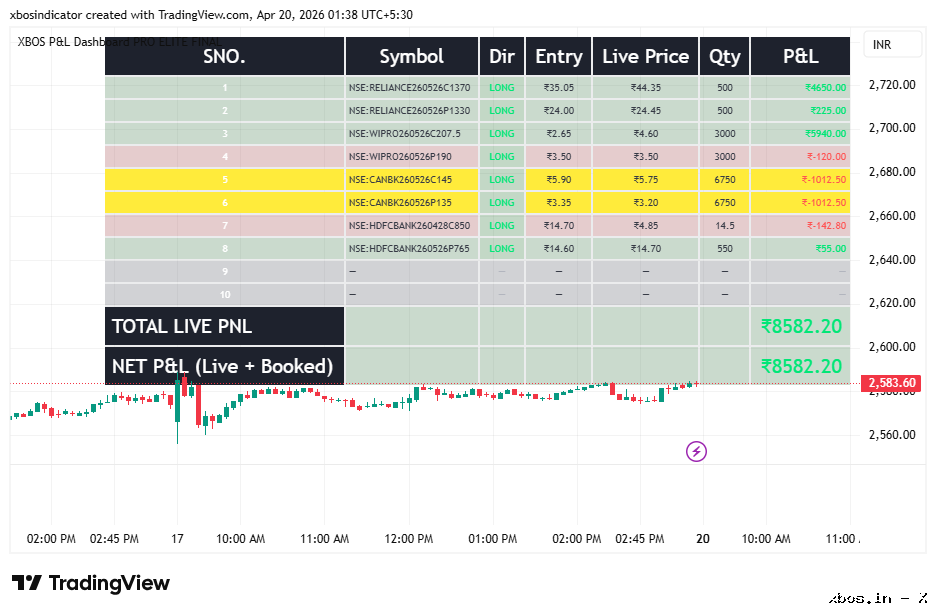936x613 pixels.
Task: Click the ₹5940.00 P&L value
Action: (826, 134)
